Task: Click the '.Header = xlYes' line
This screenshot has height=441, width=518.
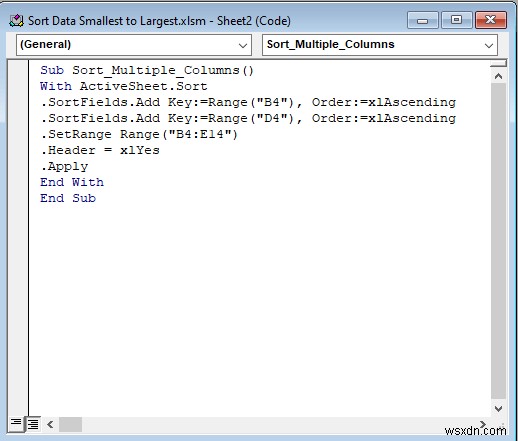Action: pos(100,150)
